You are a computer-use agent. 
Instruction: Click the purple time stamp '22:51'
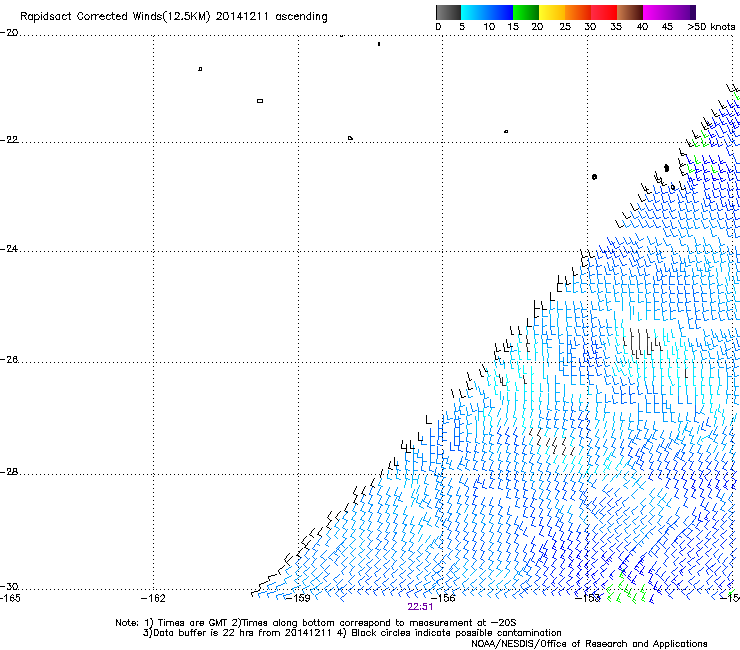[420, 607]
